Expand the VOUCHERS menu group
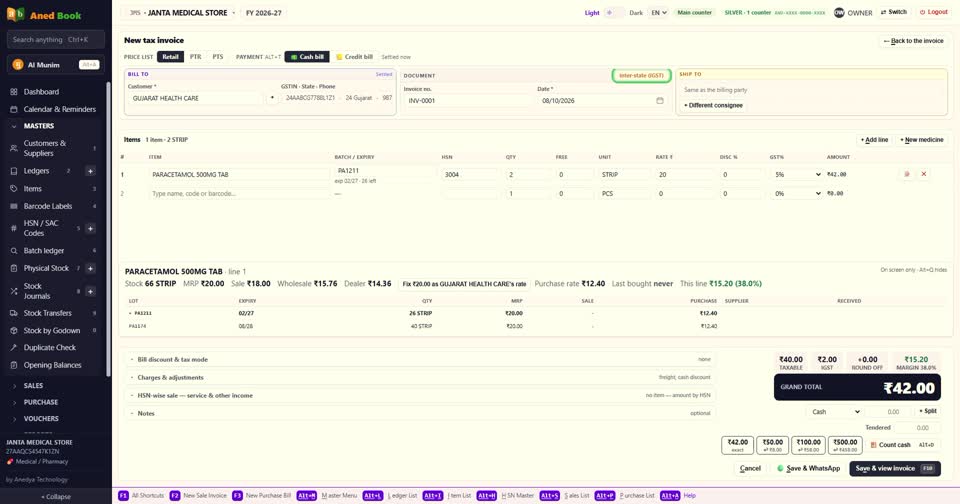This screenshot has height=504, width=960. pyautogui.click(x=40, y=419)
